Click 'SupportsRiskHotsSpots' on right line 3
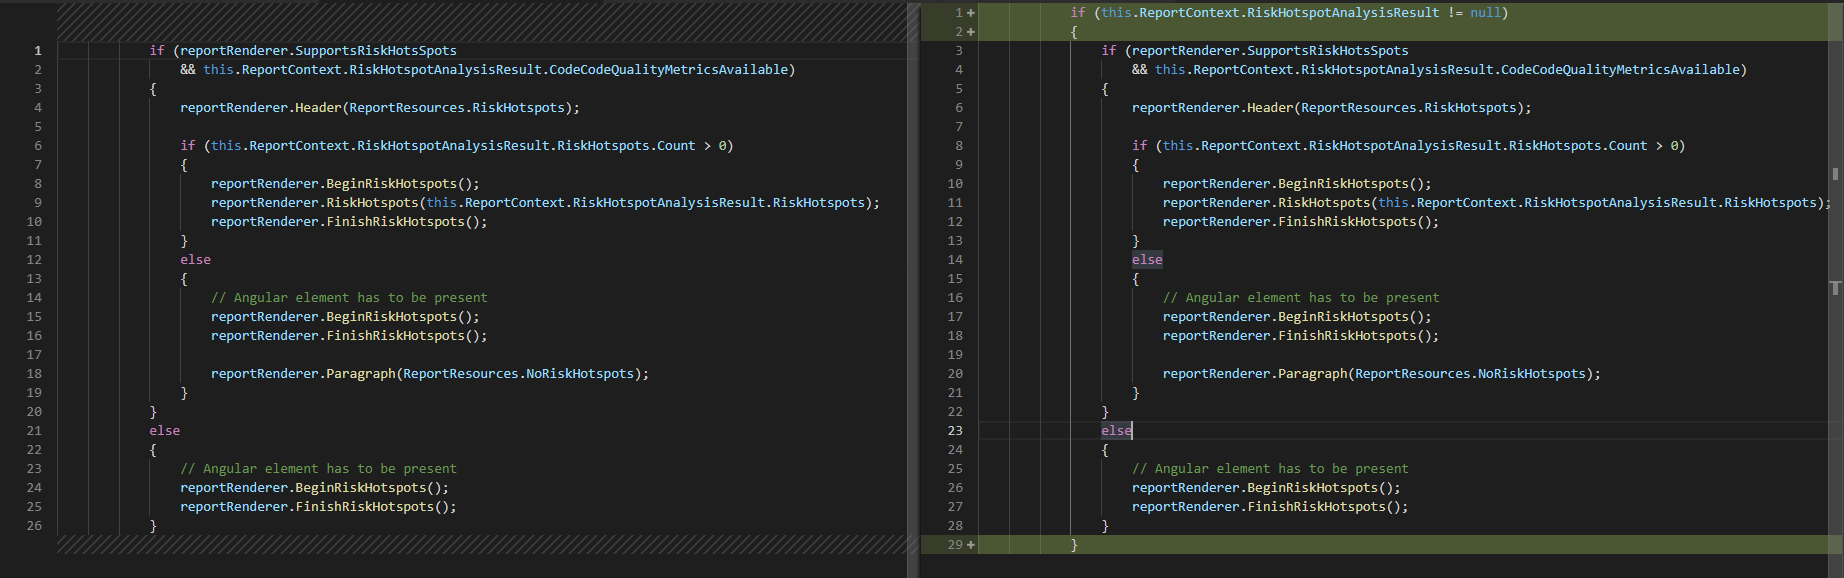Viewport: 1844px width, 578px height. (1328, 51)
